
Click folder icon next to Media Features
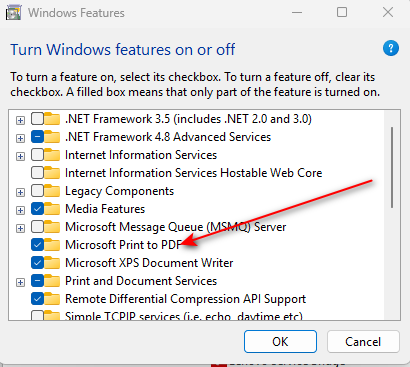[x=52, y=209]
